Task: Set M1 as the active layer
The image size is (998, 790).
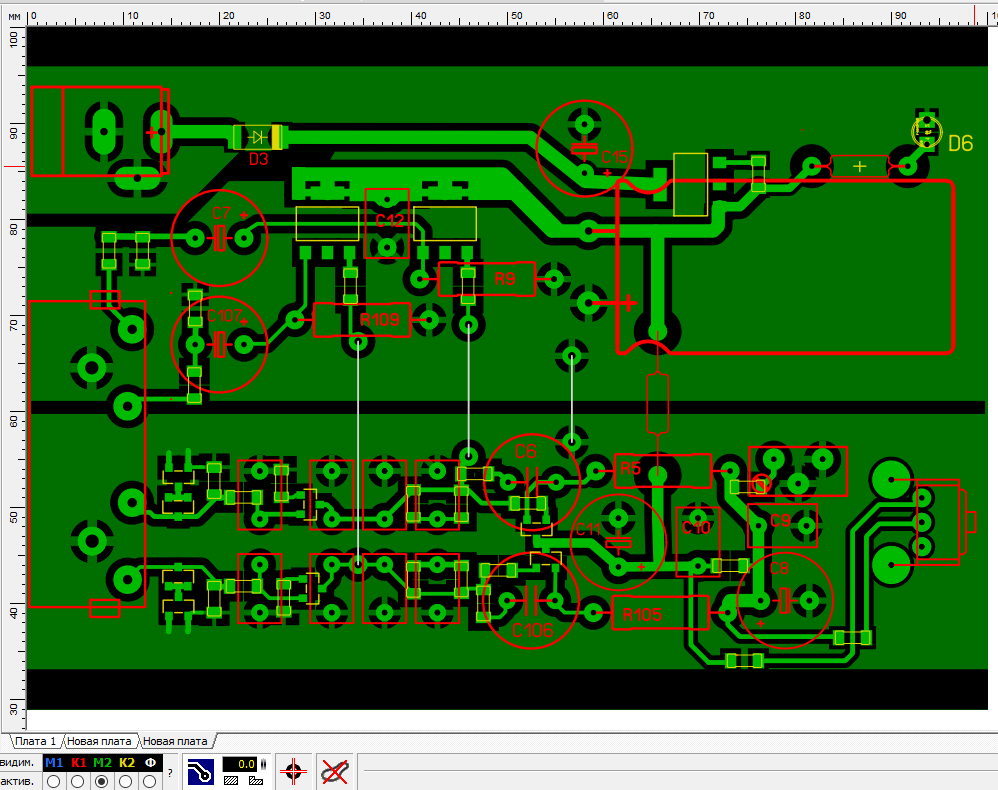Action: click(x=54, y=781)
